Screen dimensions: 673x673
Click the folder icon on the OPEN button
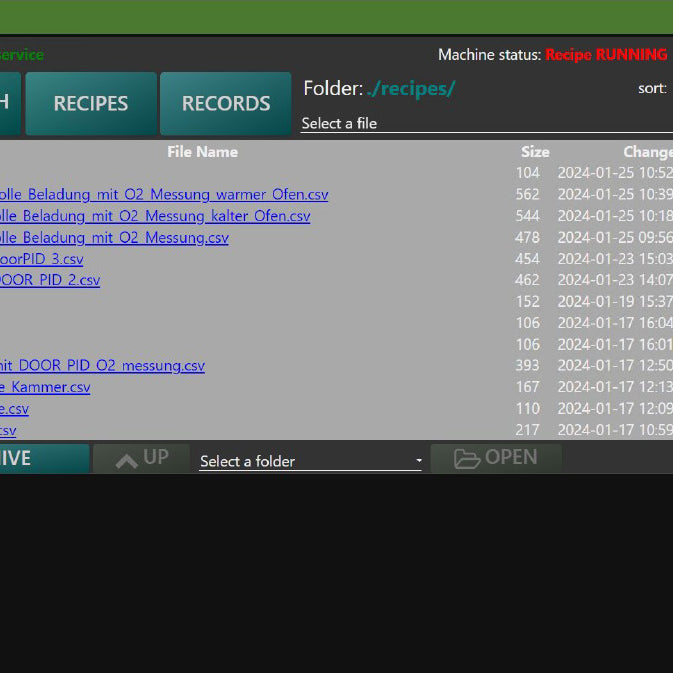pos(467,459)
